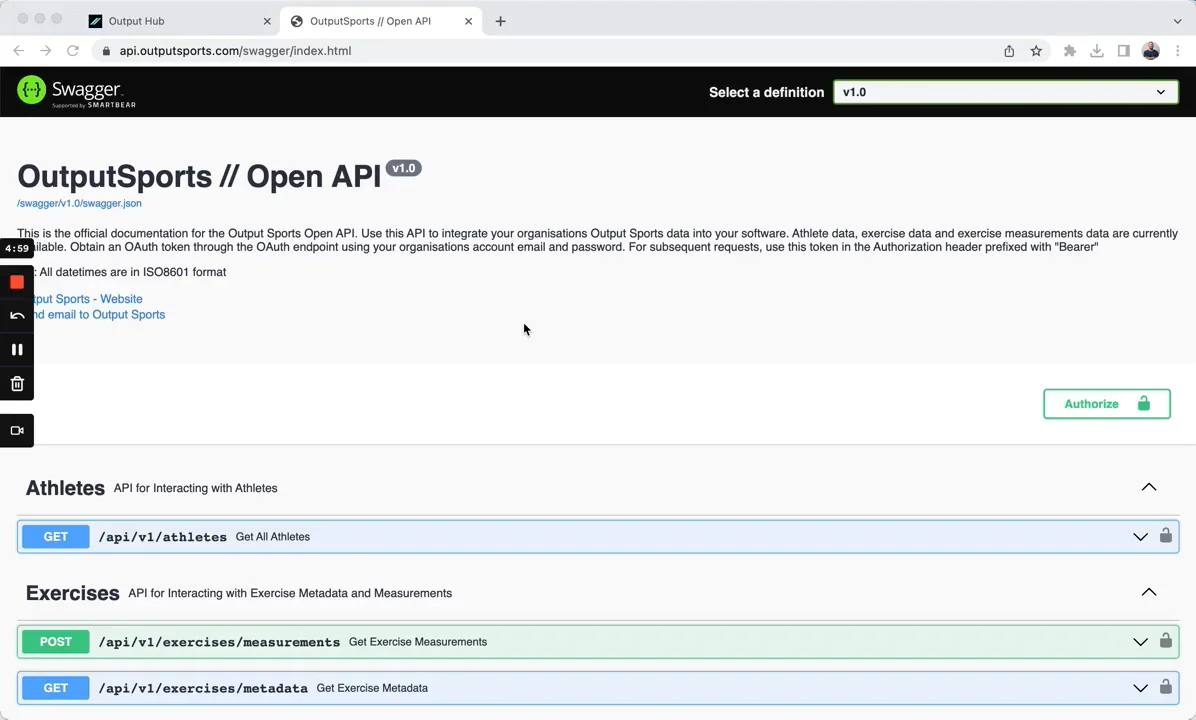This screenshot has width=1196, height=720.
Task: Pause the screen recording
Action: point(17,349)
